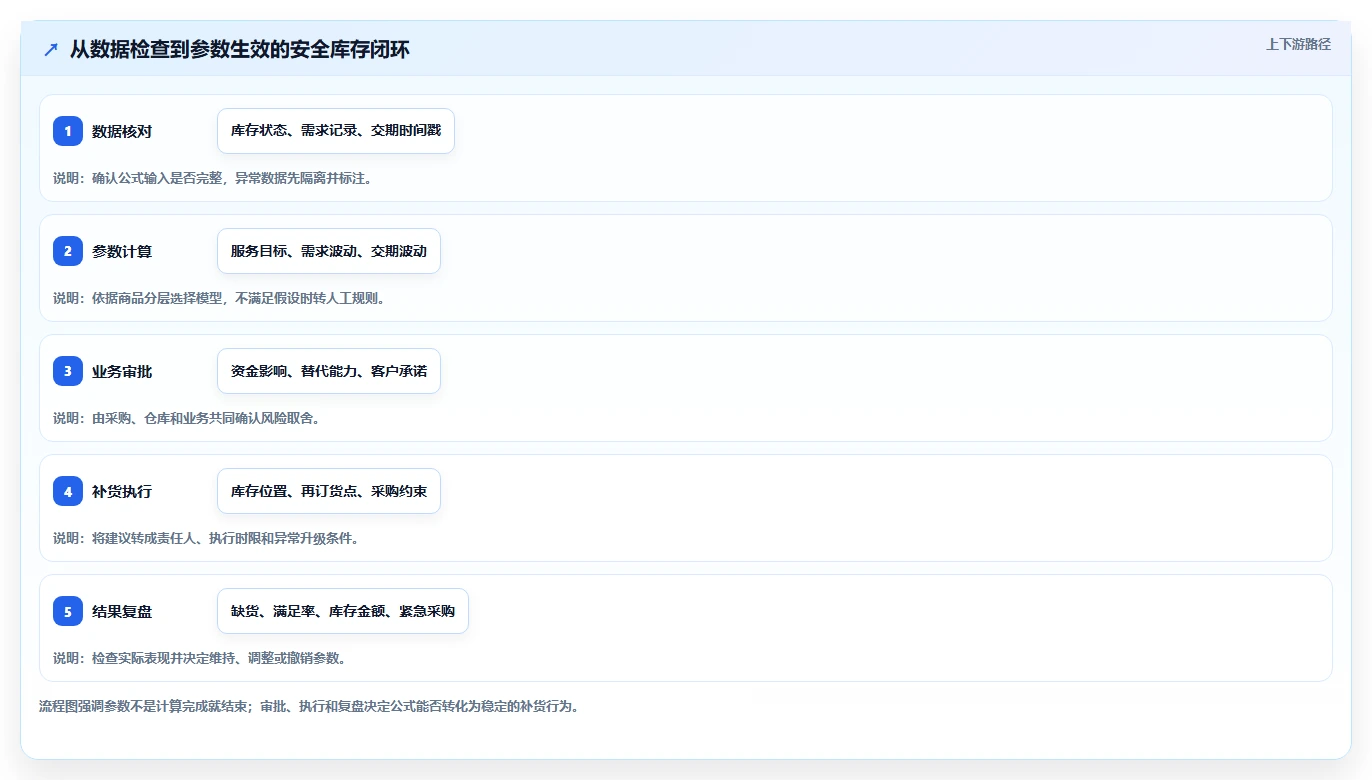Click the footer text 流程图强调参数不是计算完成就结束
This screenshot has width=1372, height=780.
(x=144, y=706)
